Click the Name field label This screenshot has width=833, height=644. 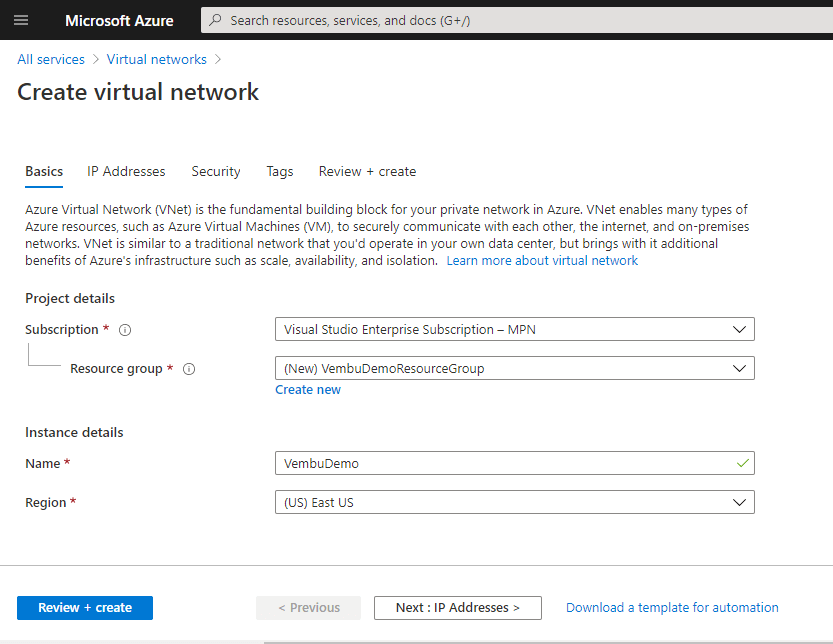click(42, 463)
